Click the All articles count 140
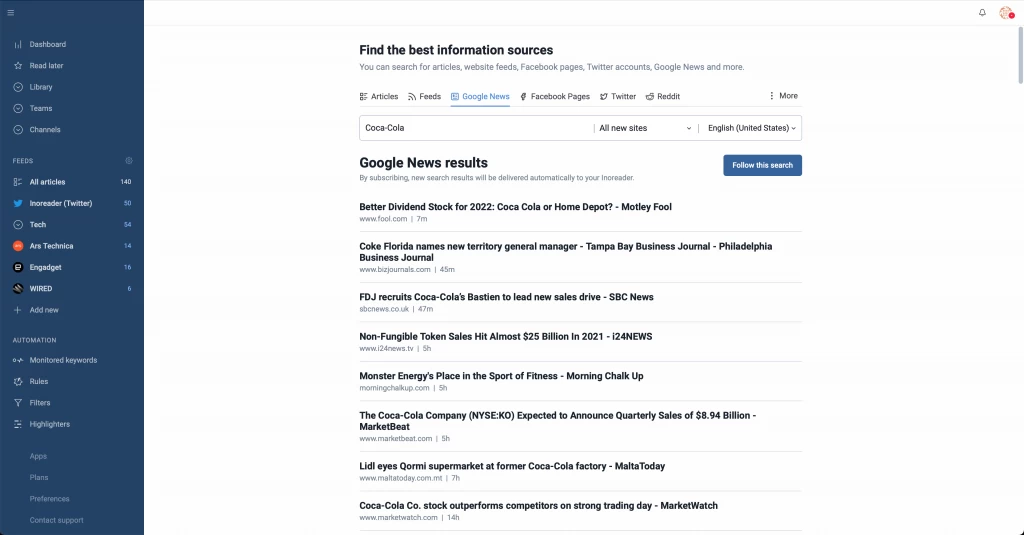Viewport: 1024px width, 535px height. (126, 182)
